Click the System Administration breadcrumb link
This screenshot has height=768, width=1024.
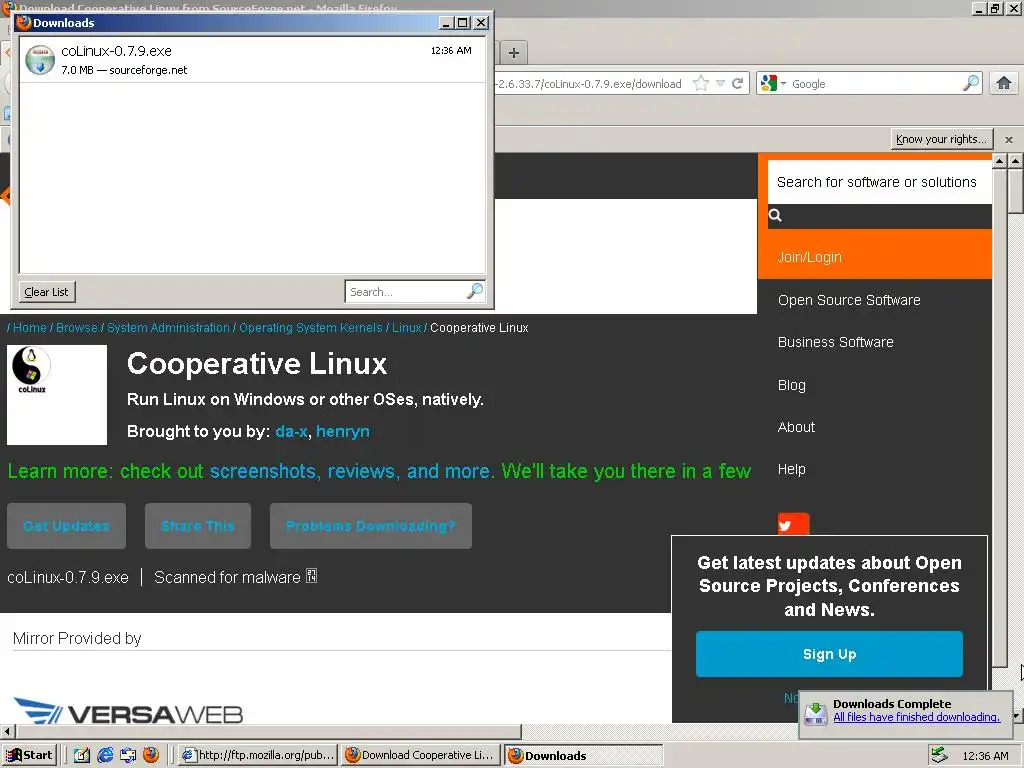tap(168, 328)
